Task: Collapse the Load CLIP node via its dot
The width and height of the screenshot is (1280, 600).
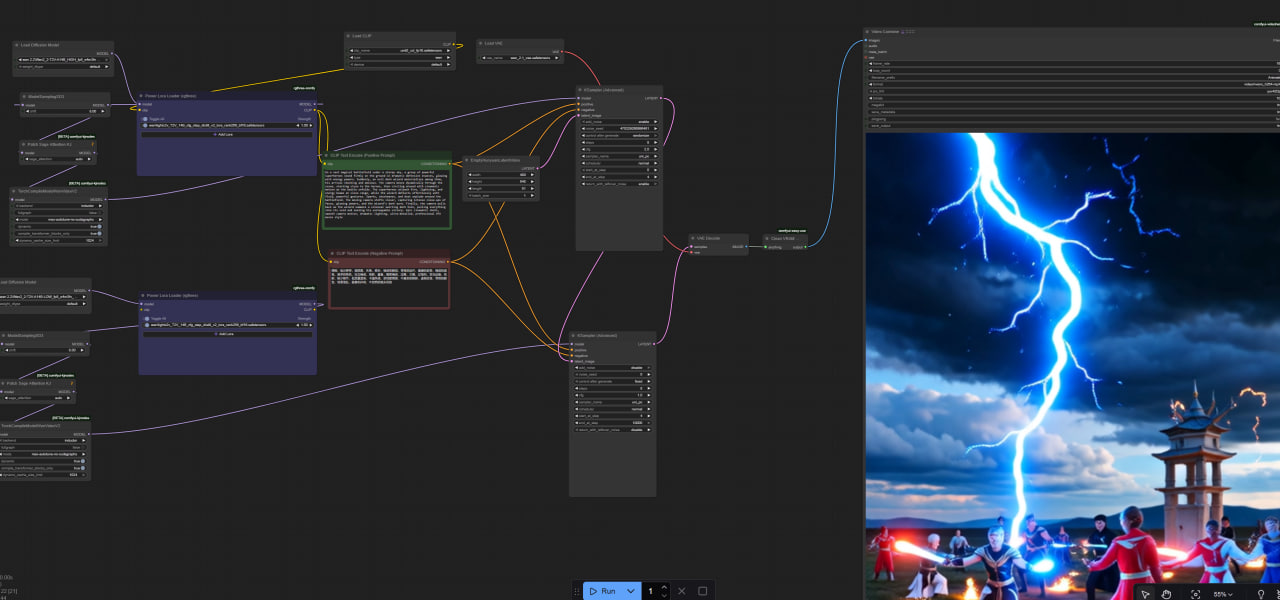Action: pyautogui.click(x=348, y=36)
